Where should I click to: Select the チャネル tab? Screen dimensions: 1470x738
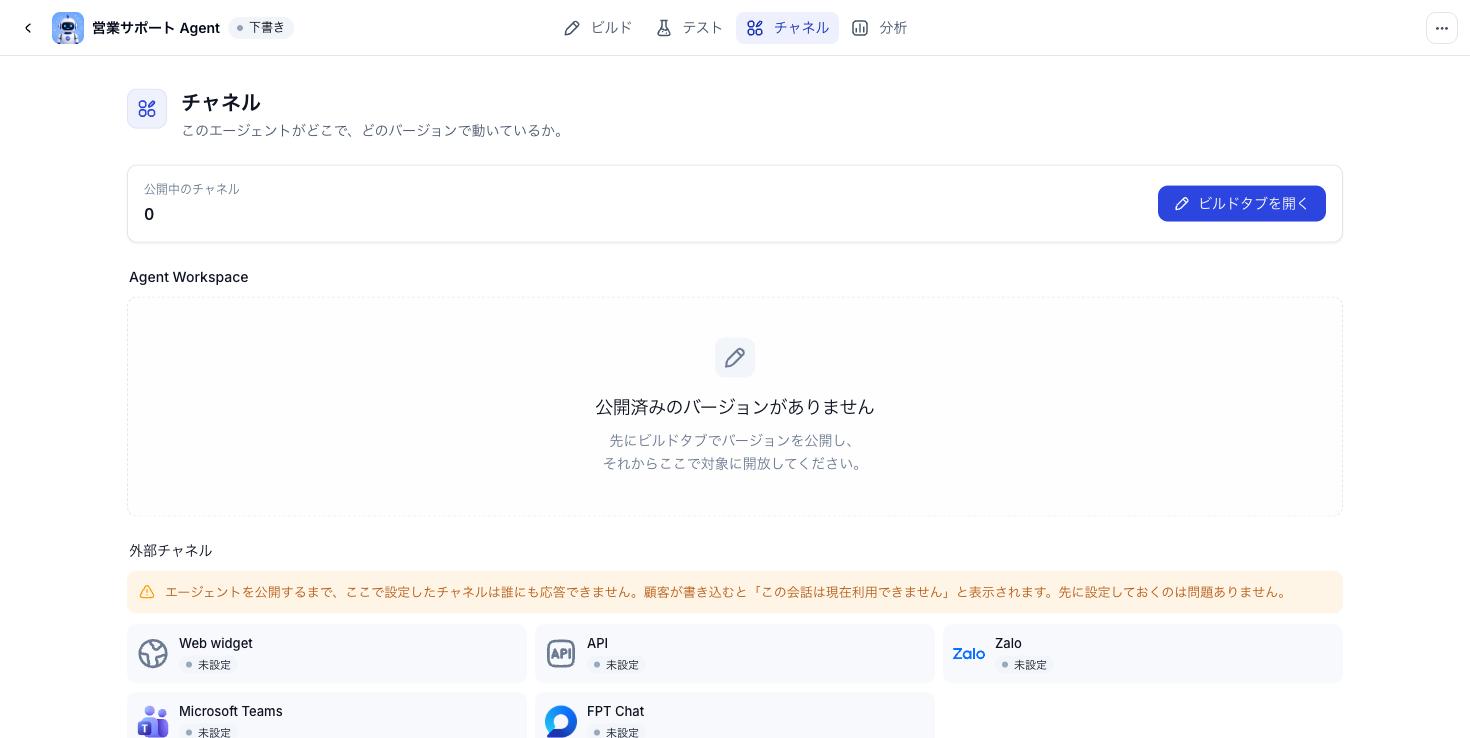pyautogui.click(x=787, y=28)
